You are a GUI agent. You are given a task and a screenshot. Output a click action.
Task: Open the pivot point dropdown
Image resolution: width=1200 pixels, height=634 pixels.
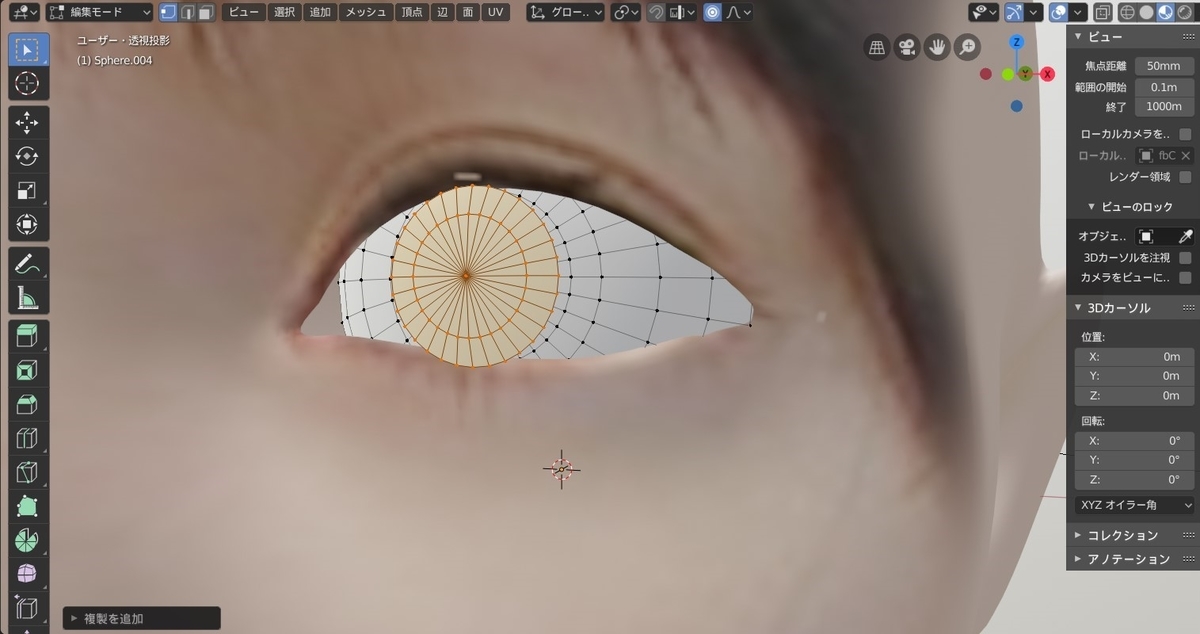coord(626,13)
